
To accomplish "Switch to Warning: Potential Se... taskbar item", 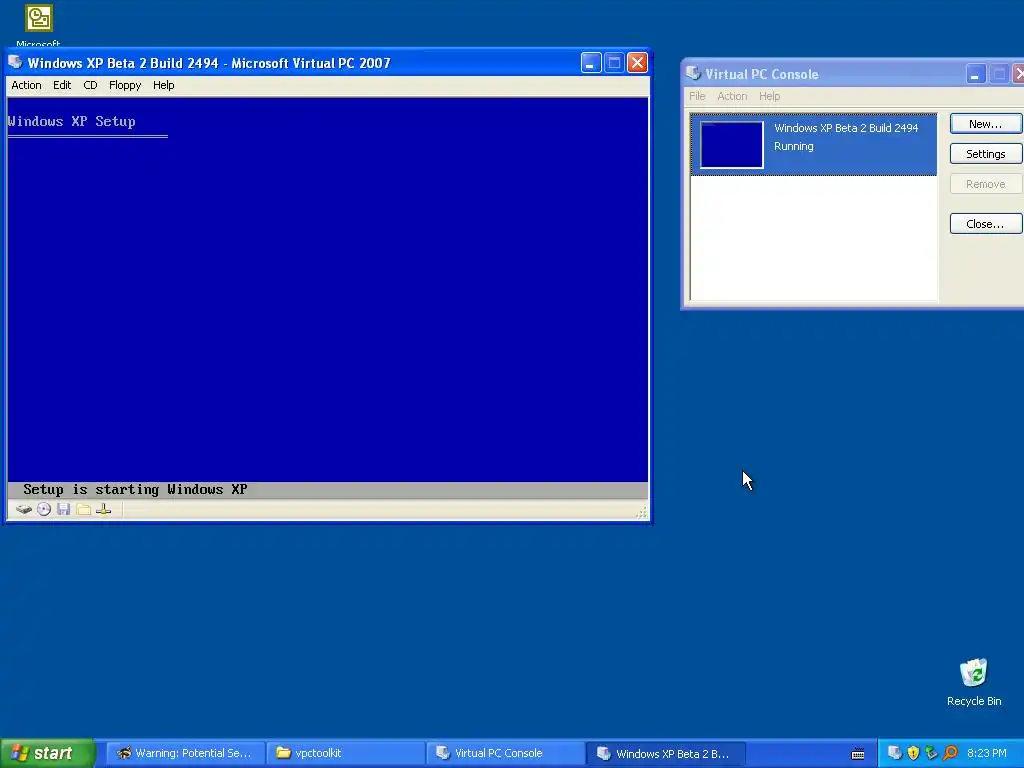I will click(185, 753).
